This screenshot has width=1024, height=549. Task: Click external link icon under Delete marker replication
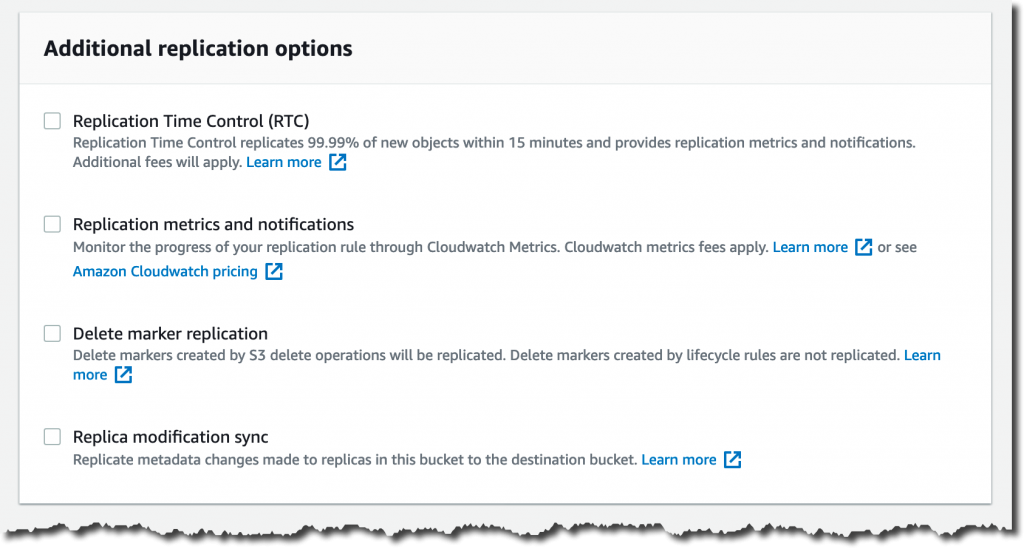(123, 375)
